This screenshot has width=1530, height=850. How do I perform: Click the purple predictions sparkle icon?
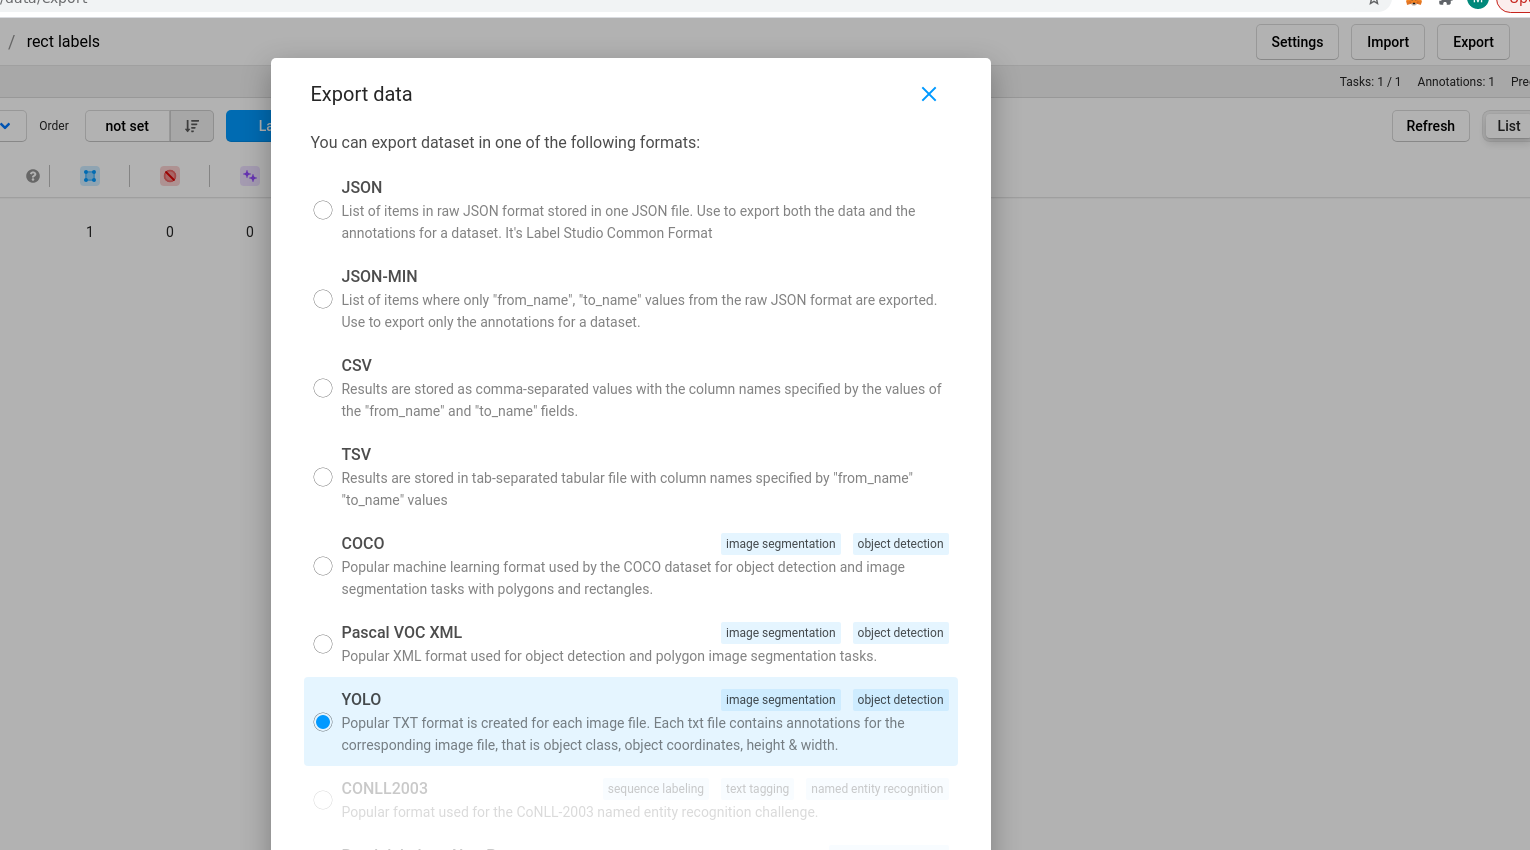pyautogui.click(x=250, y=176)
